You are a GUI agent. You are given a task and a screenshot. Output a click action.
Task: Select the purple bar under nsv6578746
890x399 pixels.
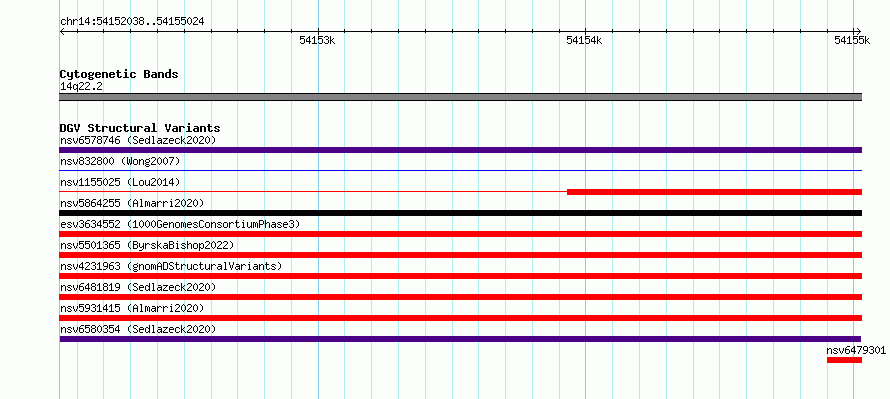click(461, 150)
